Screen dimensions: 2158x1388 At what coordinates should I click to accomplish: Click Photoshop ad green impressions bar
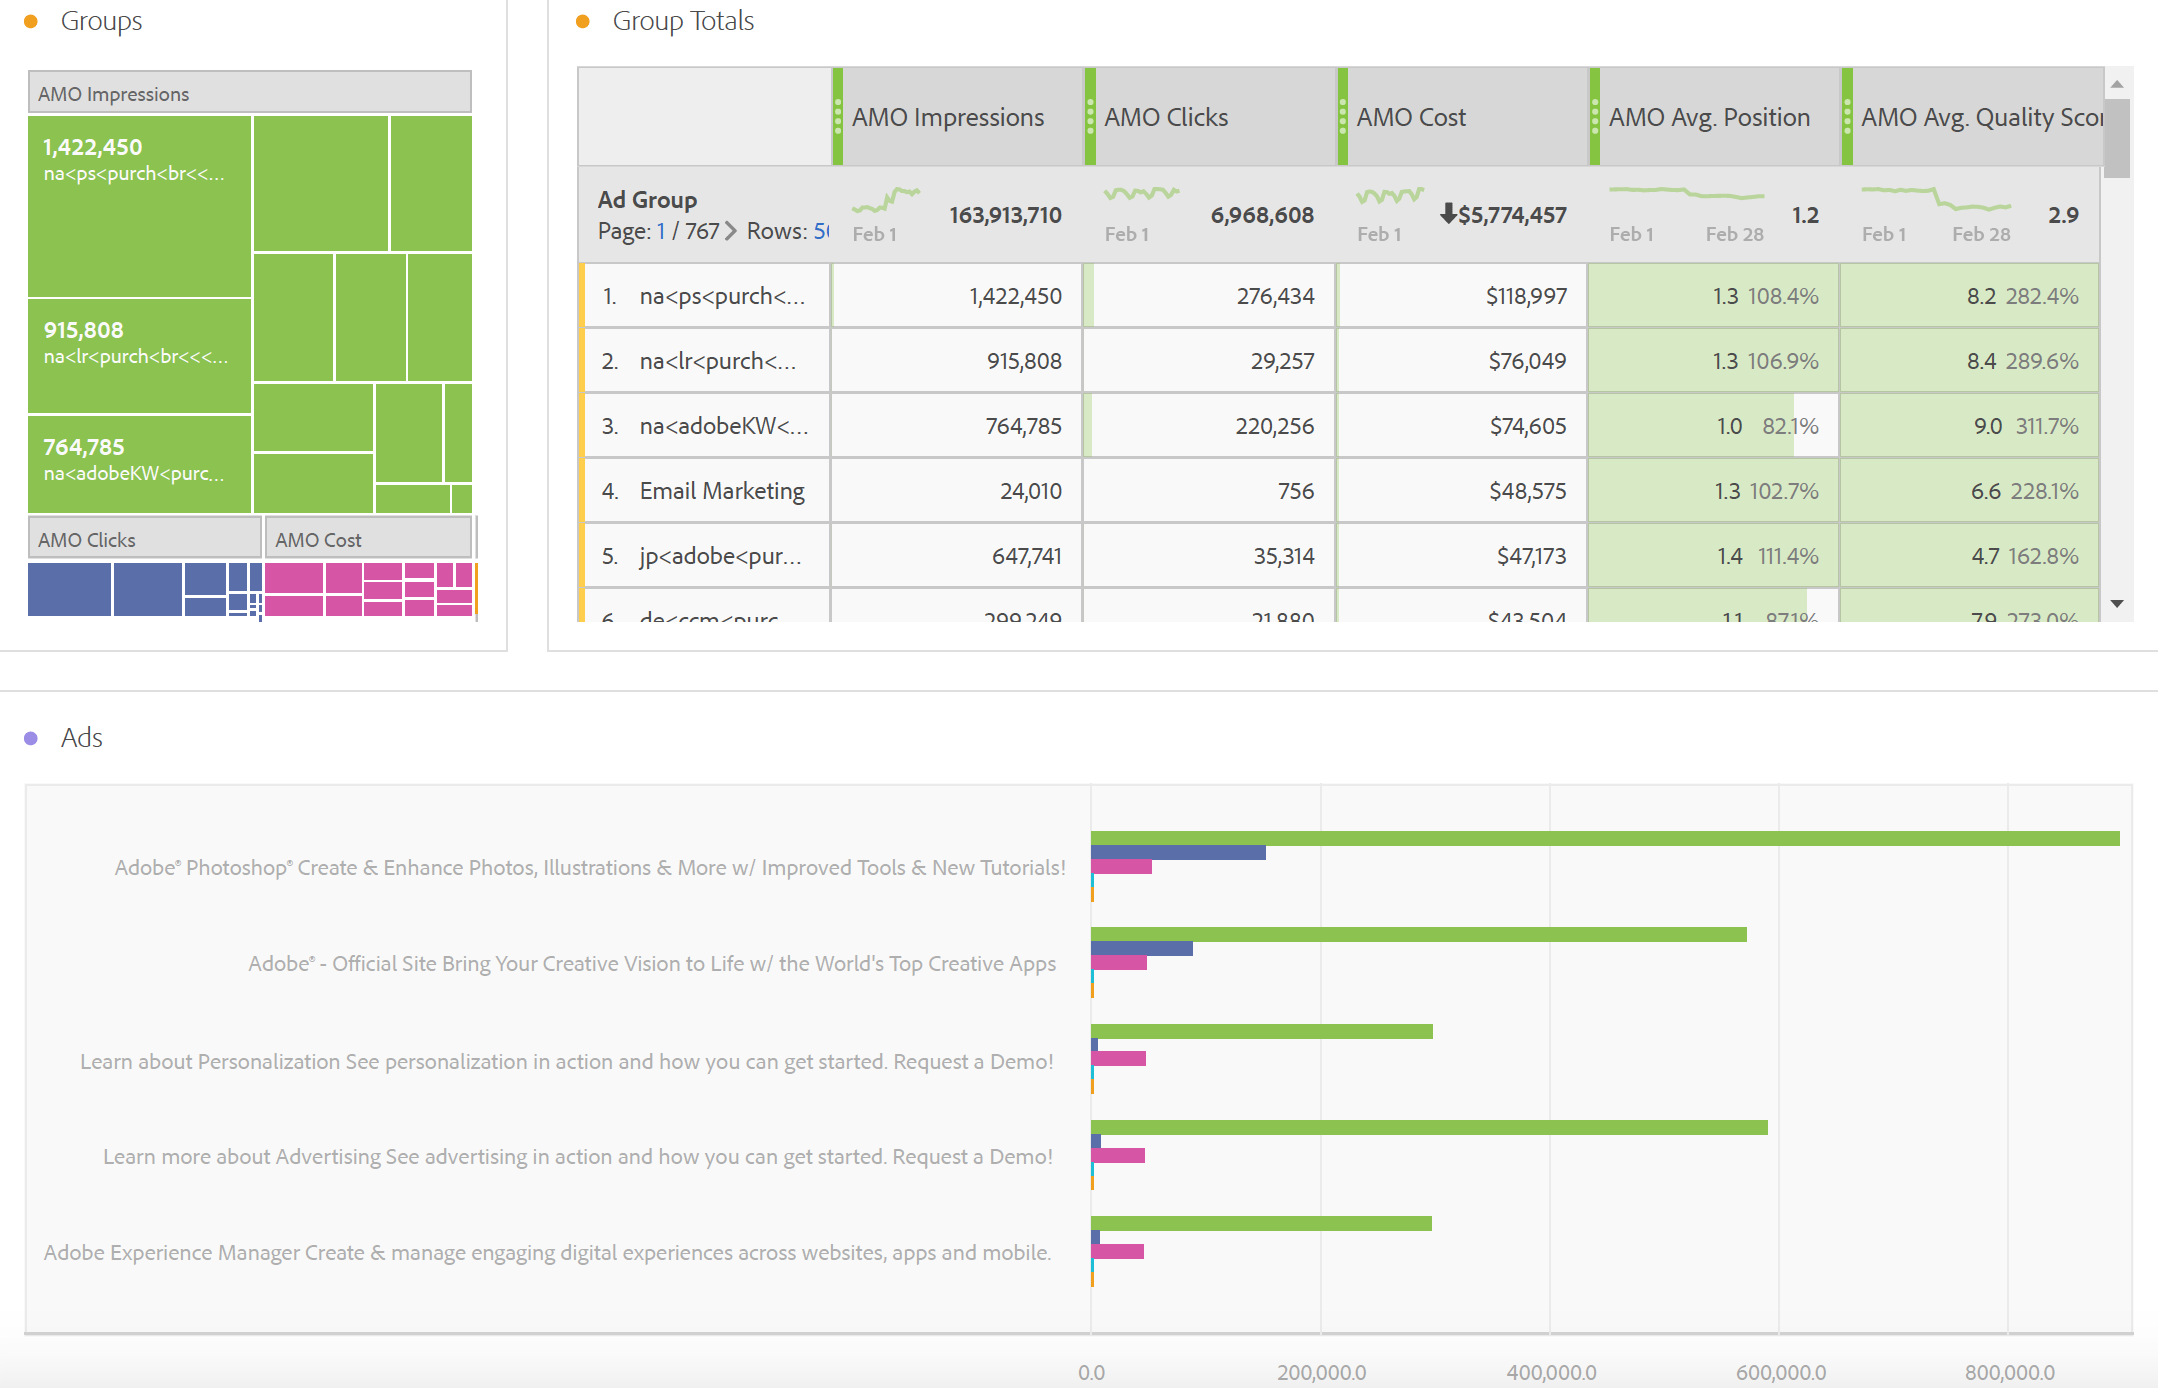coord(1604,838)
